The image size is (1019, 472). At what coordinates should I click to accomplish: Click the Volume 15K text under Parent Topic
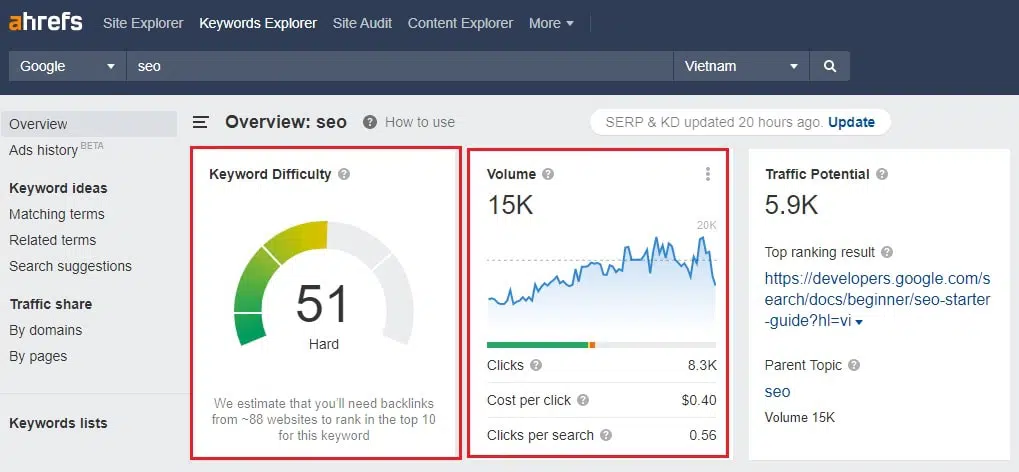[799, 417]
